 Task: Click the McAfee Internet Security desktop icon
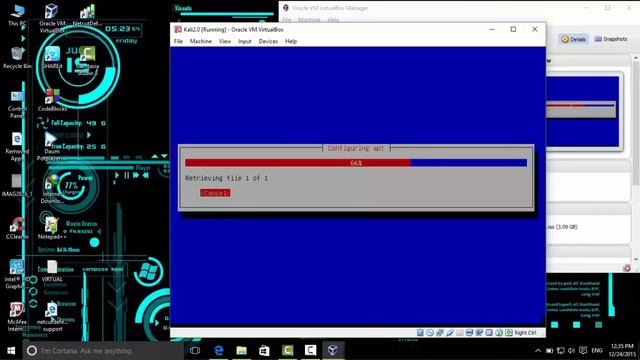tap(16, 318)
